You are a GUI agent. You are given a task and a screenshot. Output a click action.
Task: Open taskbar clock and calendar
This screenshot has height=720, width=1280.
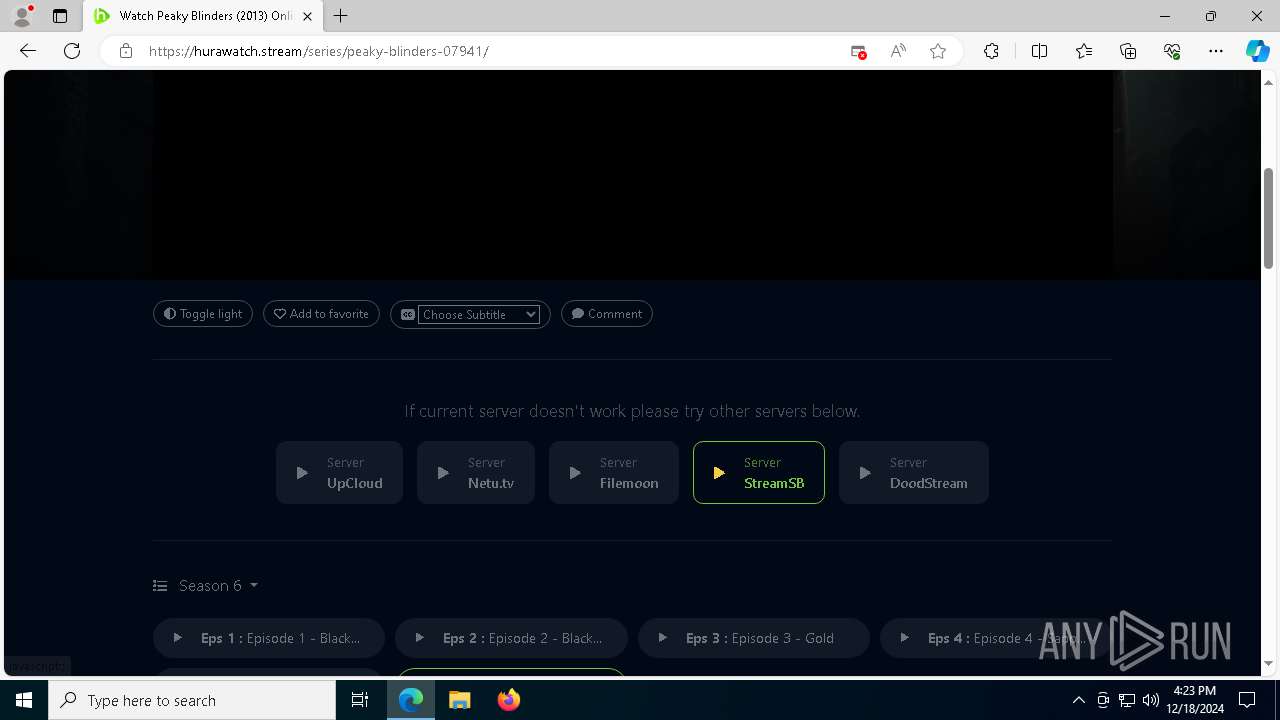click(1195, 700)
